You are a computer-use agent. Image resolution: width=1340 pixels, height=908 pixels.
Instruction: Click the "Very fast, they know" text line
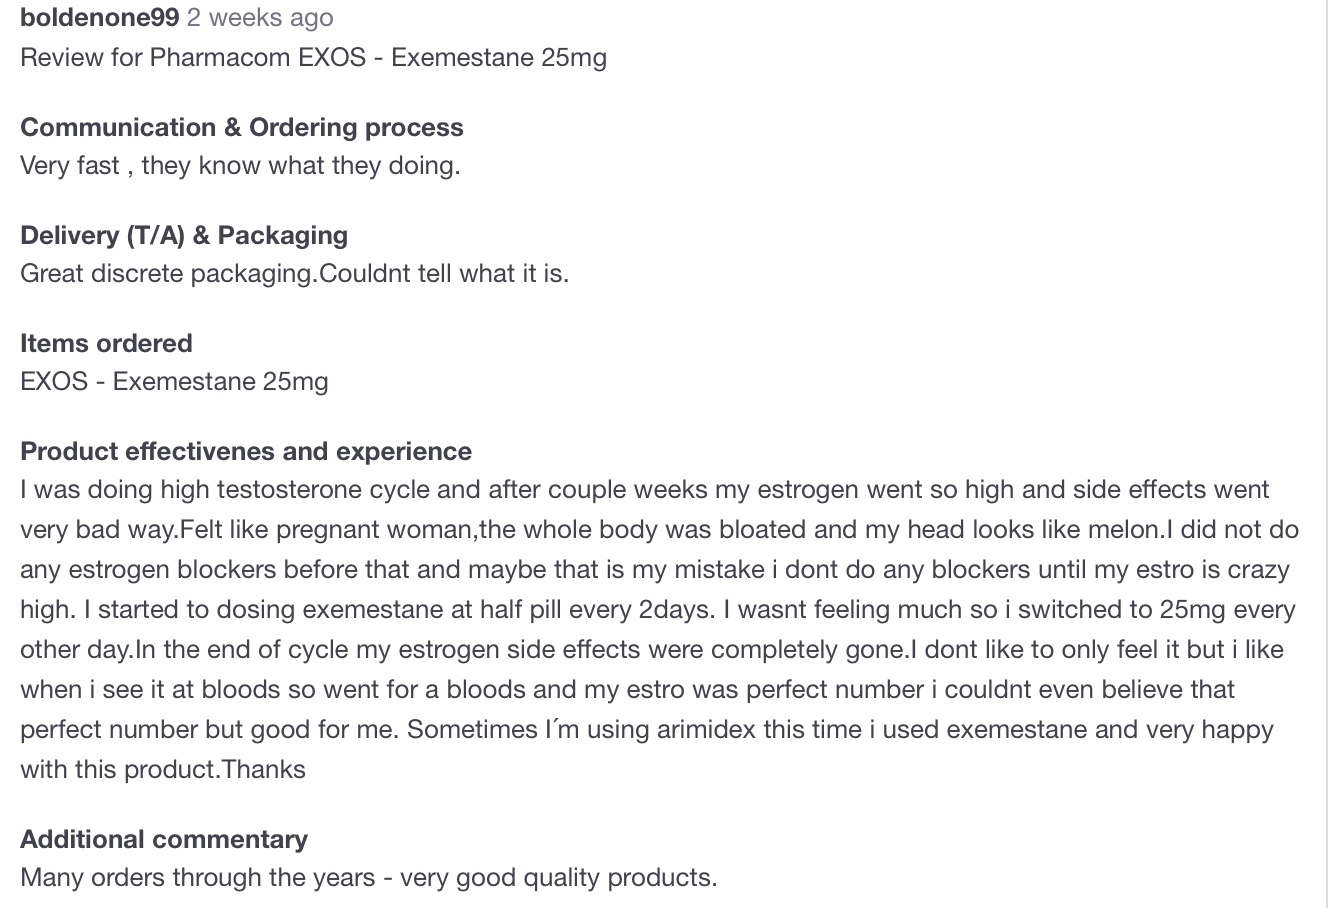click(240, 165)
